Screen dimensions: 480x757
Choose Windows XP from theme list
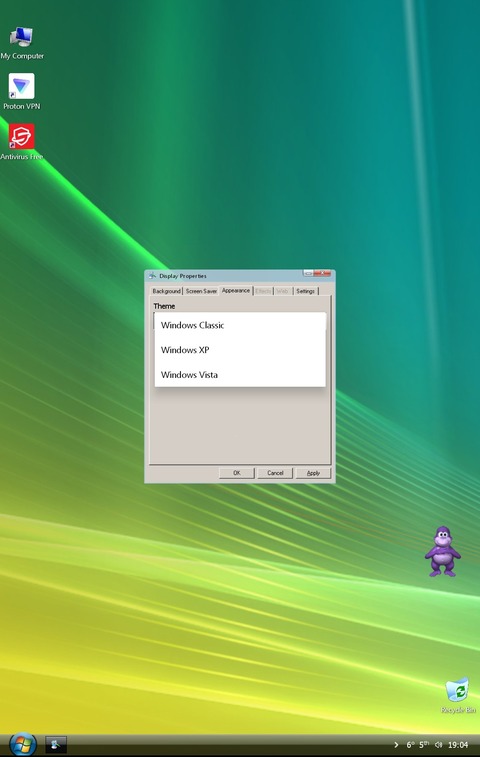coord(240,350)
